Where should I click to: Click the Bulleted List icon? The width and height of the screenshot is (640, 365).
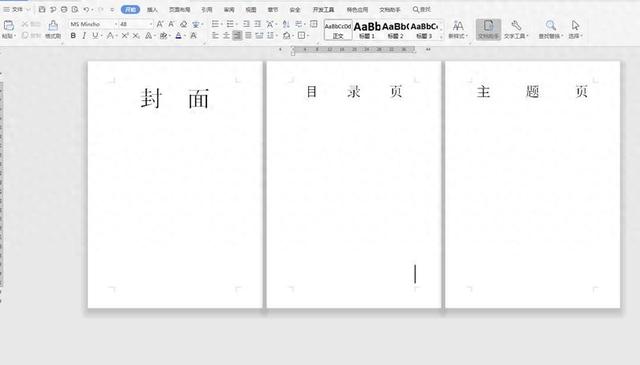(215, 24)
